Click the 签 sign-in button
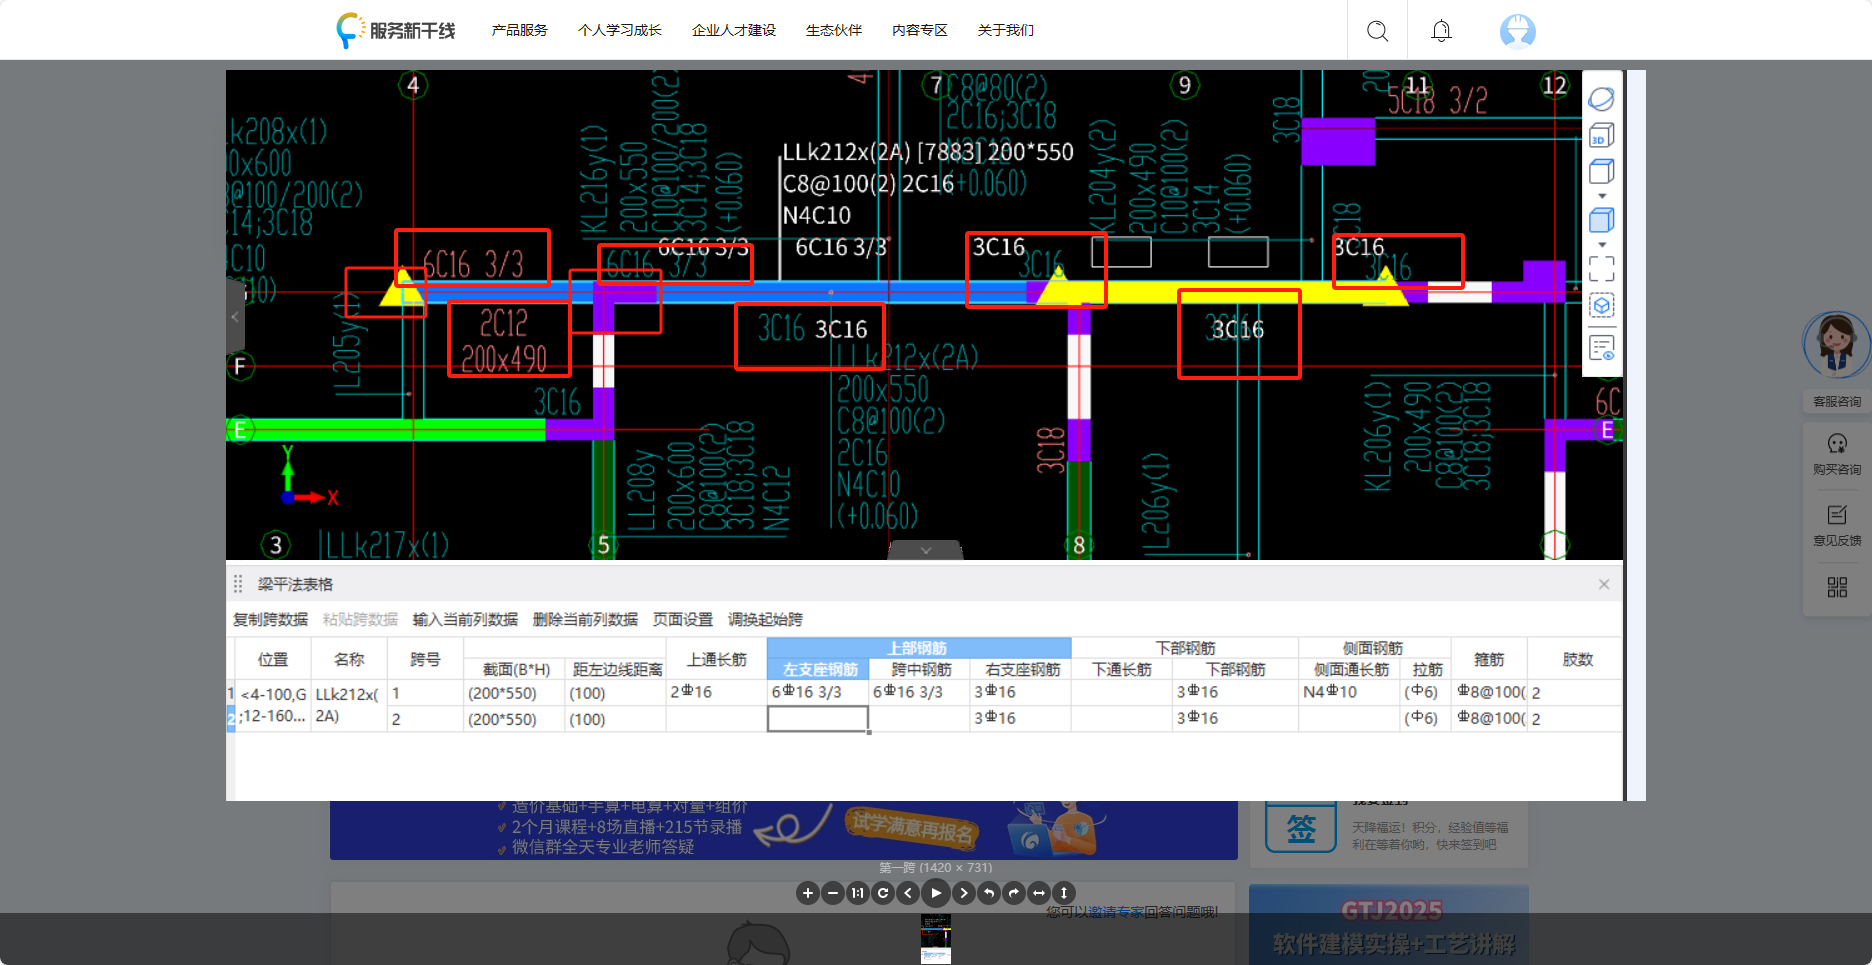1872x965 pixels. pos(1301,827)
